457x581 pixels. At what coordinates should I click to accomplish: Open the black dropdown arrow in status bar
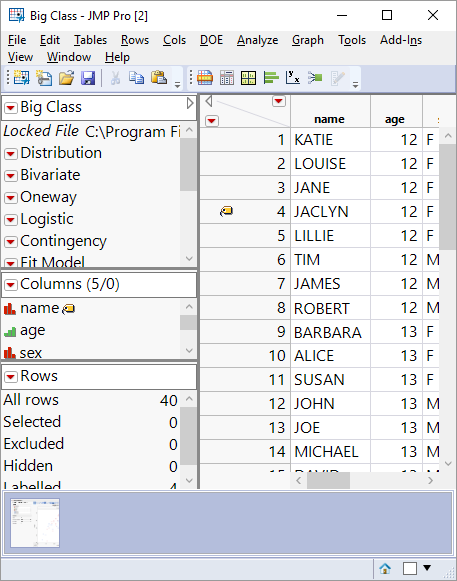[x=427, y=567]
